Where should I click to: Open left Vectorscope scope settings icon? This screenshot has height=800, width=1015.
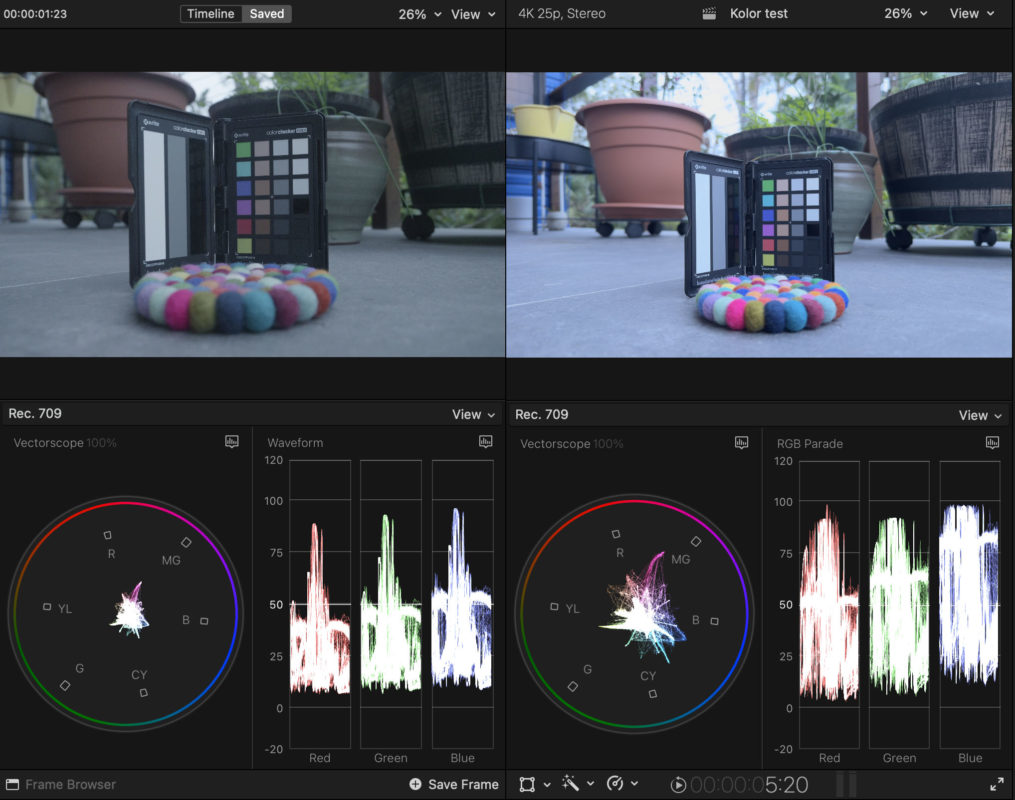(232, 441)
